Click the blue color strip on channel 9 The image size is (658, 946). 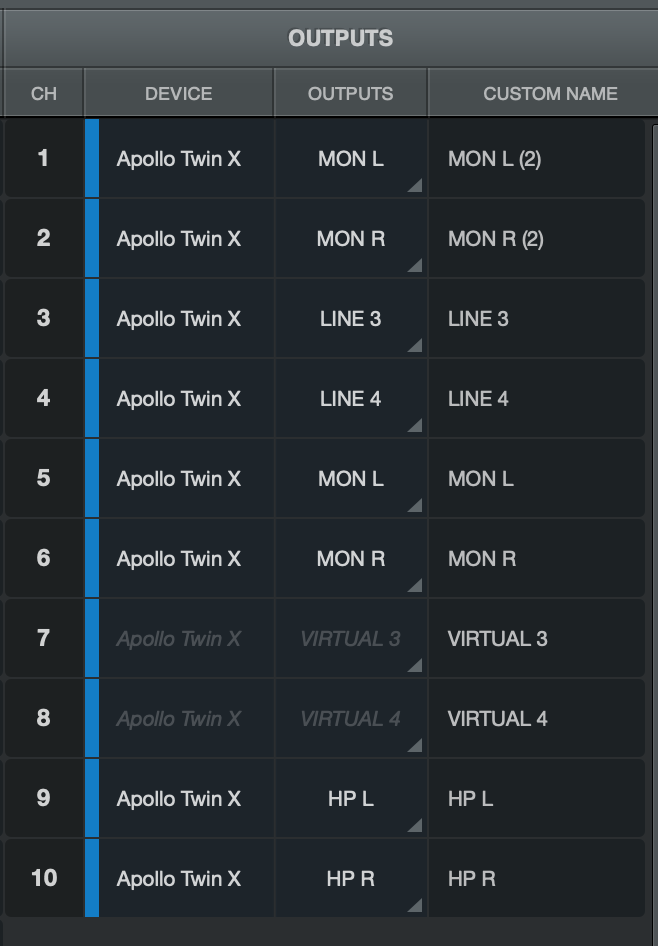(92, 798)
